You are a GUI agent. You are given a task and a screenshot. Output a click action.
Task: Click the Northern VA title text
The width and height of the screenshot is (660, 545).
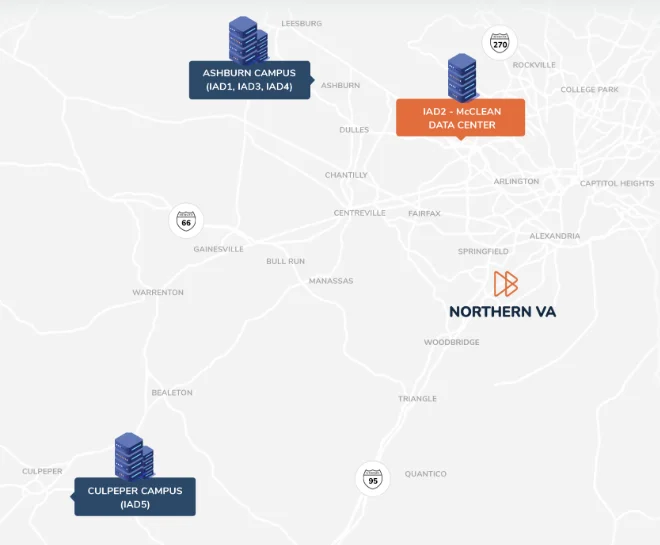click(x=502, y=312)
